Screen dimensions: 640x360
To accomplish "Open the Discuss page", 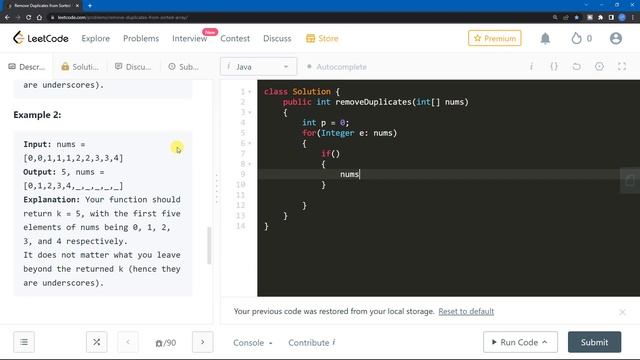I will click(x=277, y=38).
